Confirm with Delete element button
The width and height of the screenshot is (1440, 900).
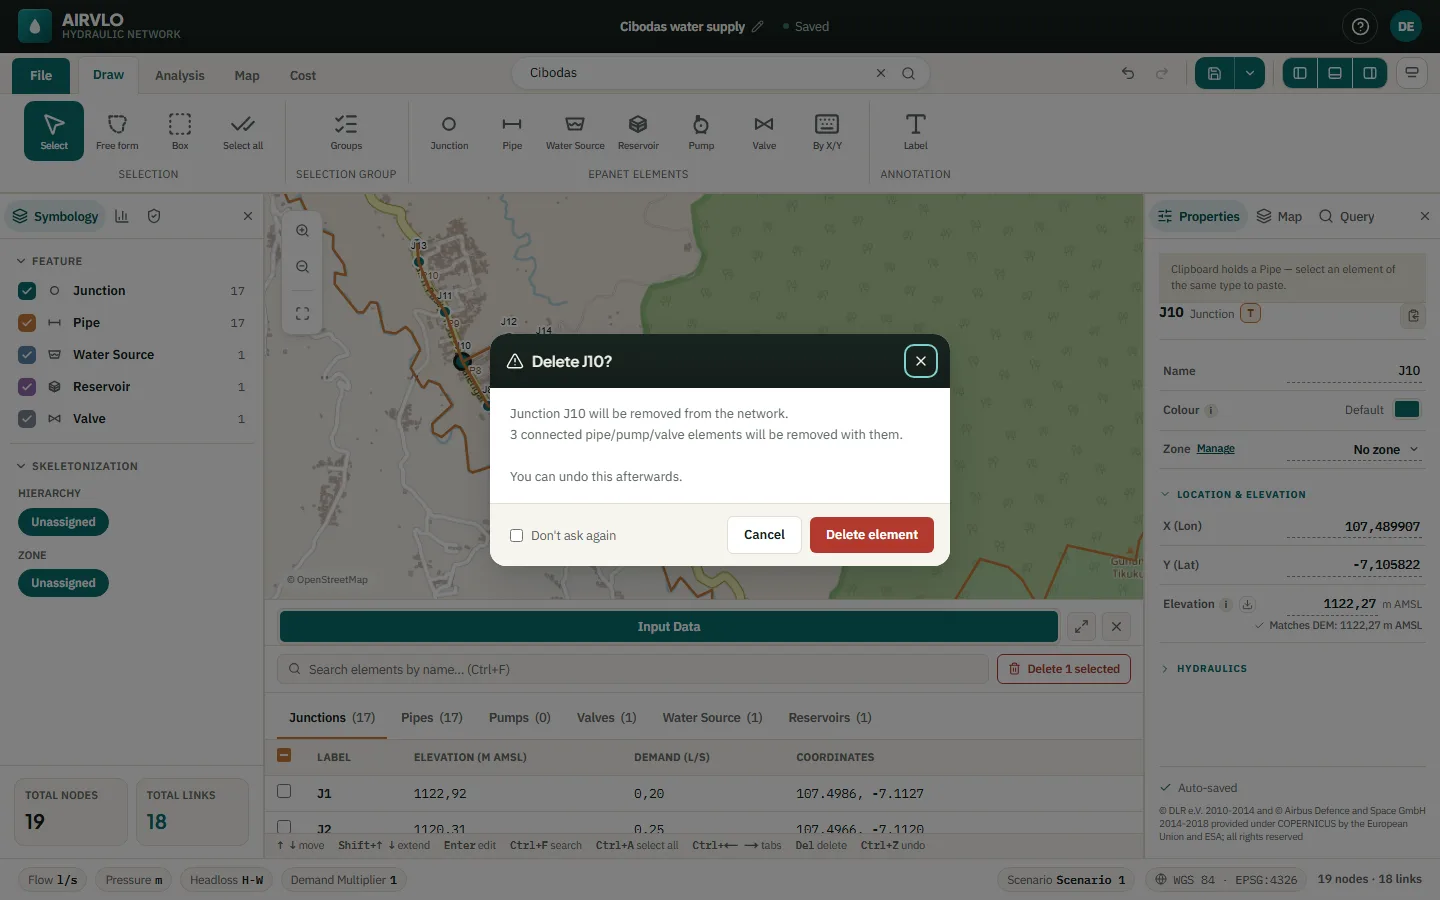872,535
